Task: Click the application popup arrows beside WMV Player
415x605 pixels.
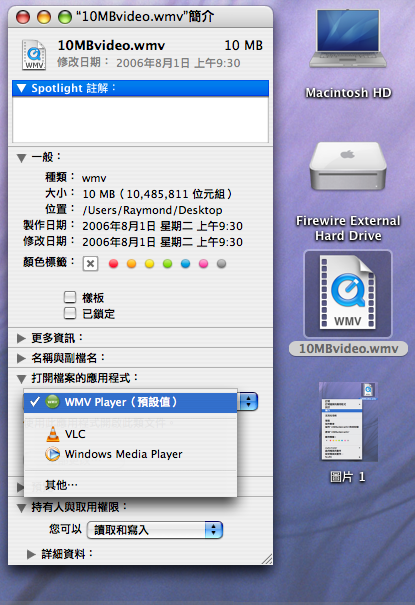Action: coord(248,402)
